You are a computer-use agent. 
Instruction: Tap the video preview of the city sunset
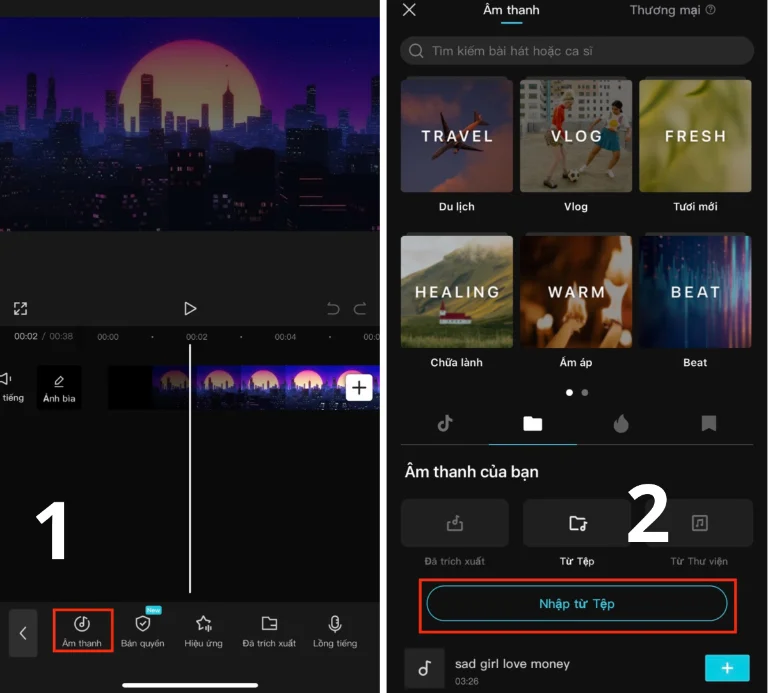tap(190, 124)
